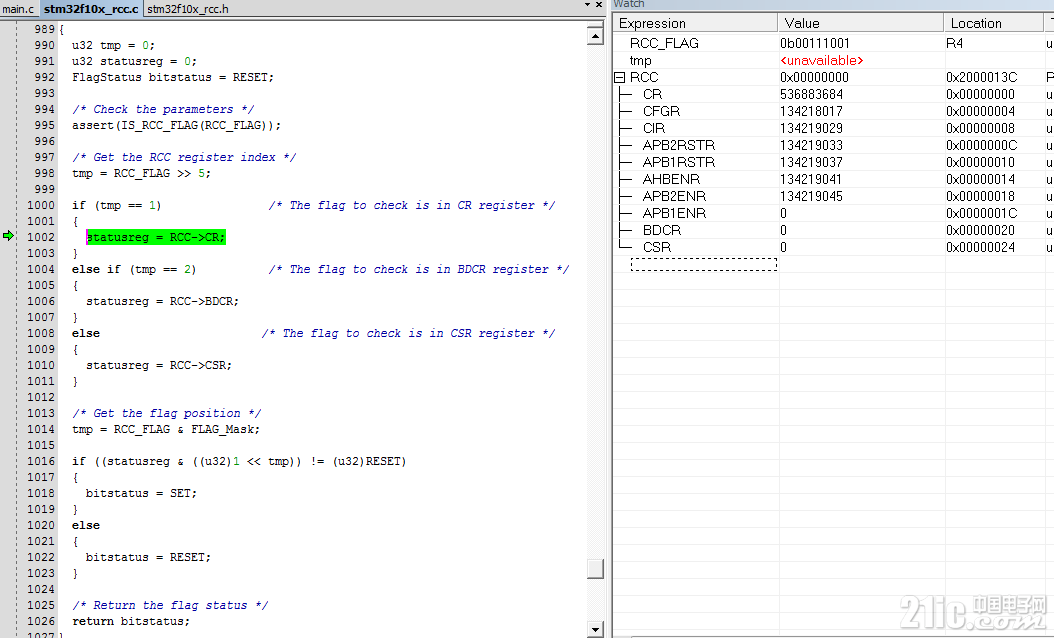
Task: Collapse the RCC struct in Watch
Action: [620, 78]
